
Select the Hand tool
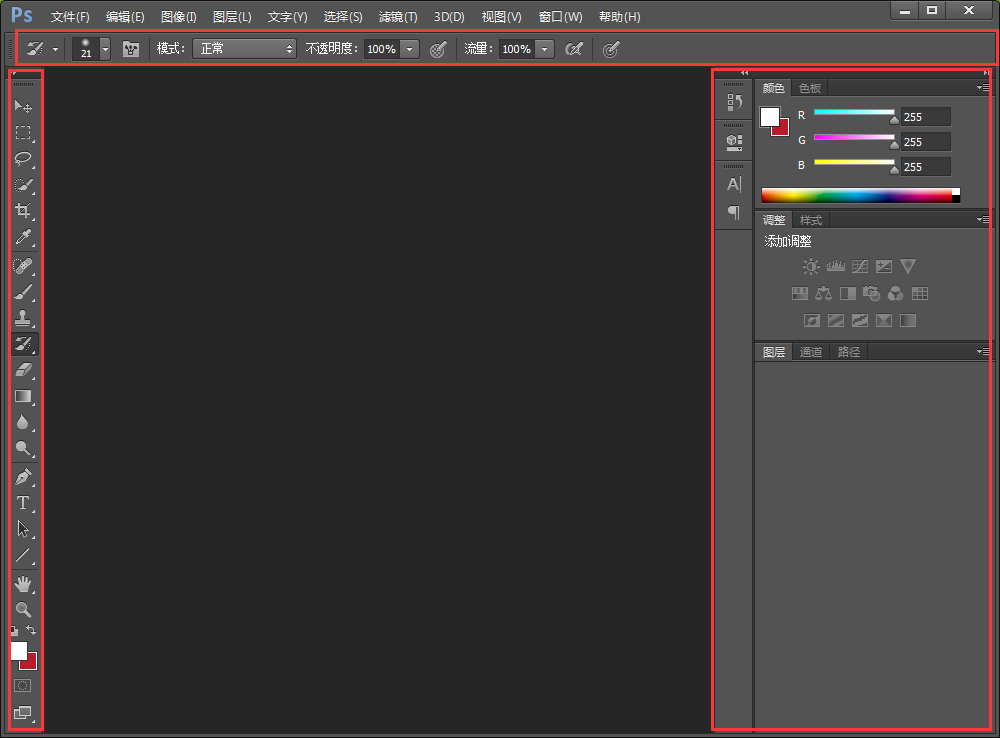[x=24, y=584]
